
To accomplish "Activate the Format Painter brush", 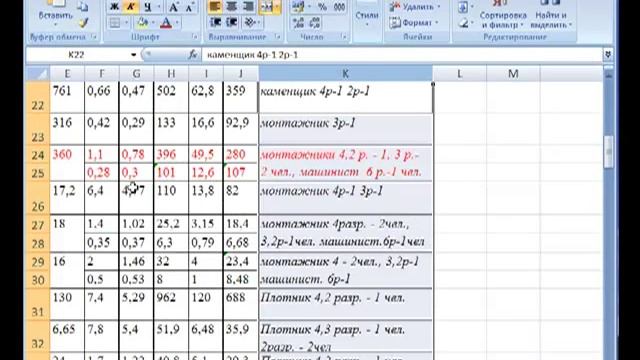I will coord(83,23).
